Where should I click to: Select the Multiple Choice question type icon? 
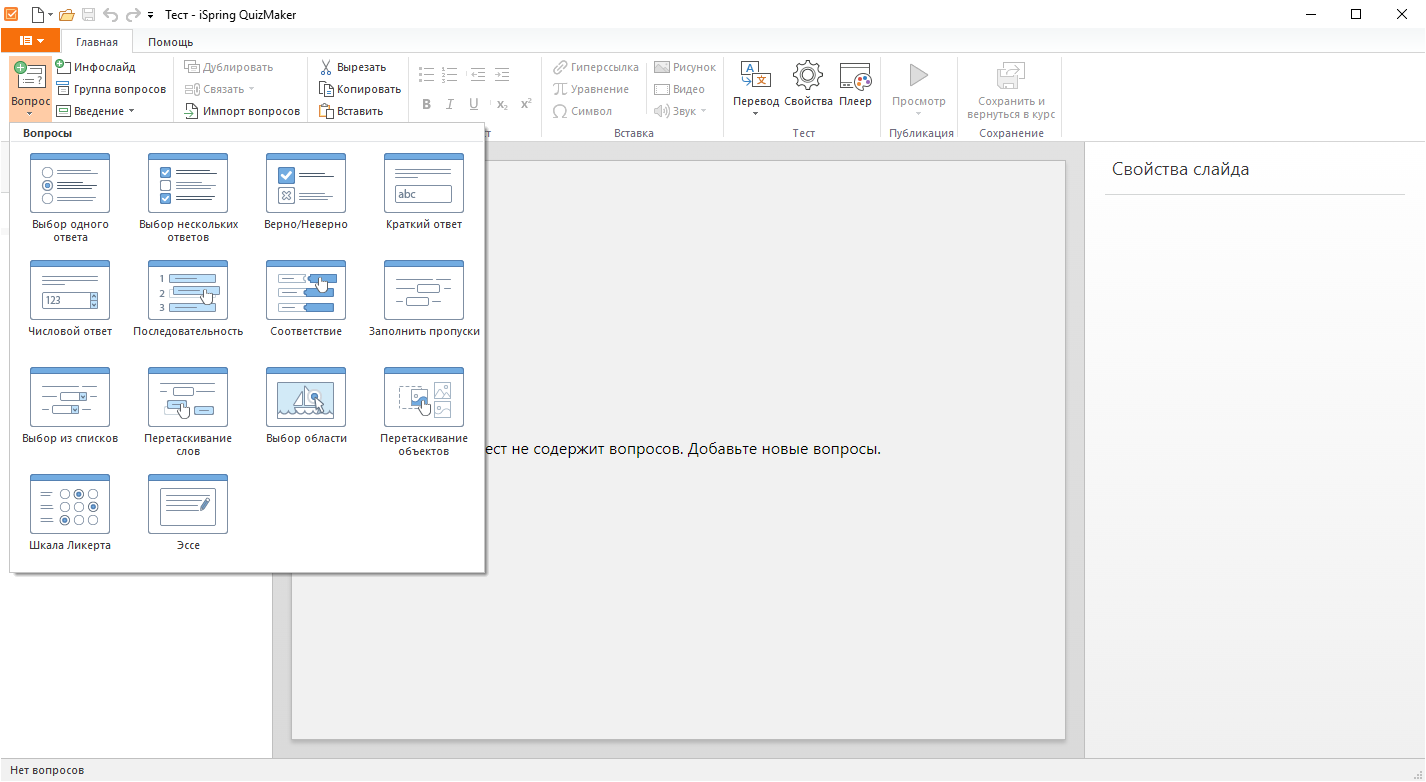coord(70,184)
